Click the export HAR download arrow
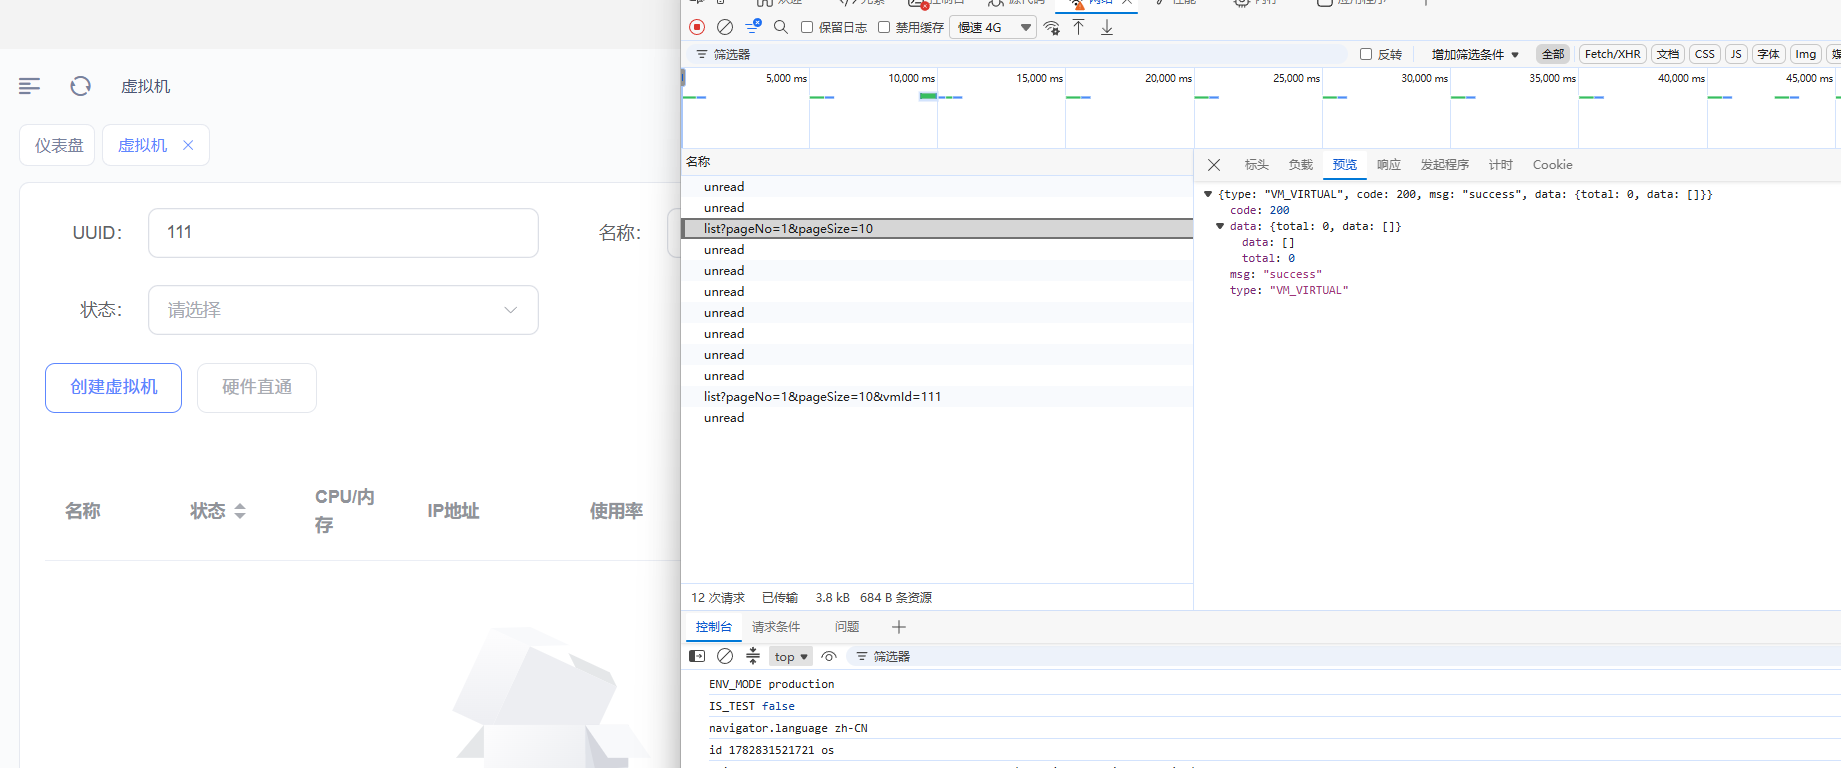Image resolution: width=1841 pixels, height=768 pixels. click(1107, 27)
